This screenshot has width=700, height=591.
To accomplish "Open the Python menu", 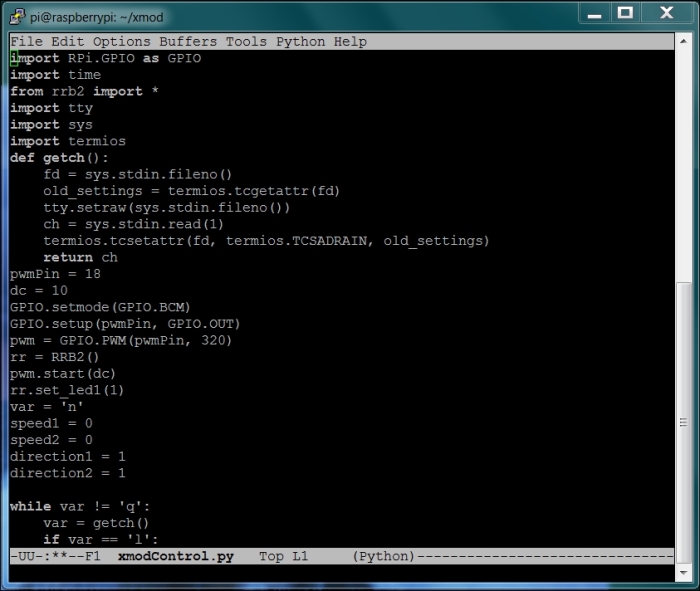I will 300,42.
